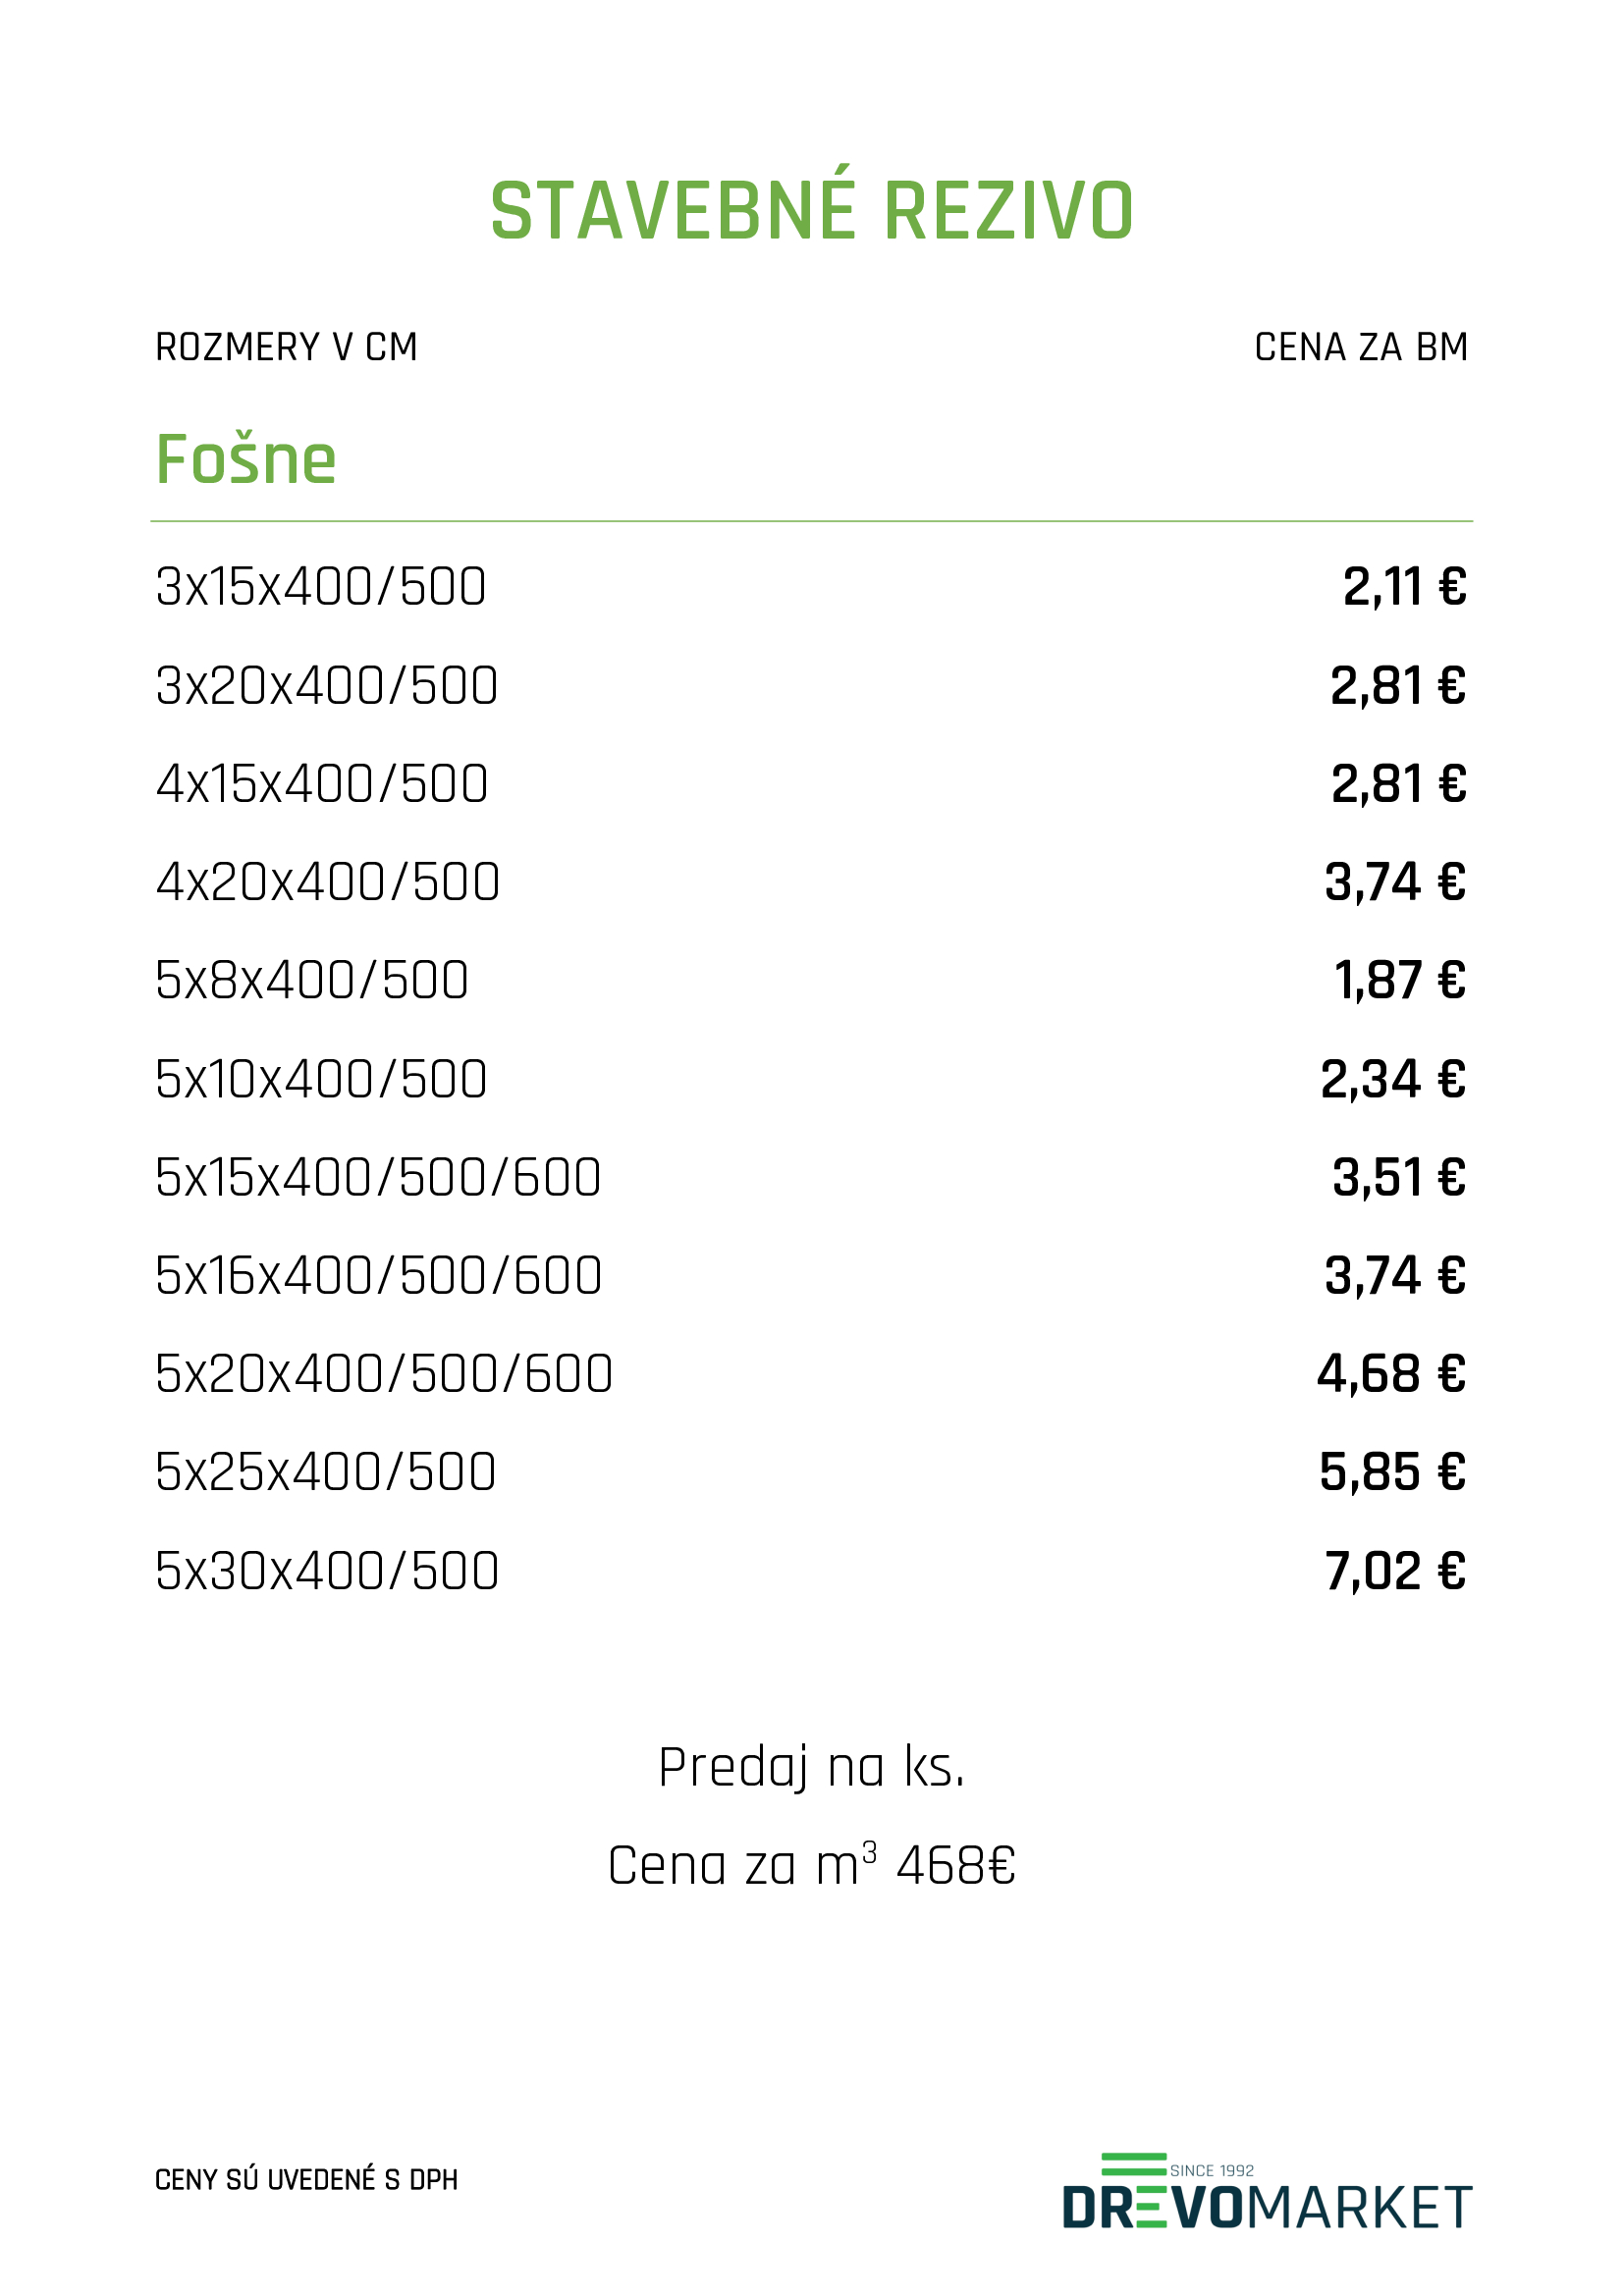Click the DREVOMARKET logo
The image size is (1624, 2296).
point(1266,2191)
